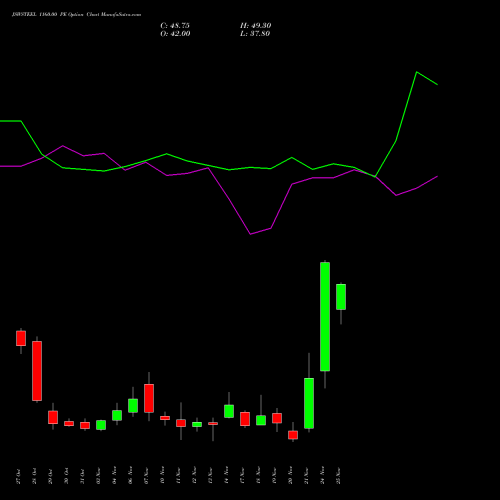Click the long red candle for 28 Oct
Image resolution: width=500 pixels, height=500 pixels.
tap(37, 371)
